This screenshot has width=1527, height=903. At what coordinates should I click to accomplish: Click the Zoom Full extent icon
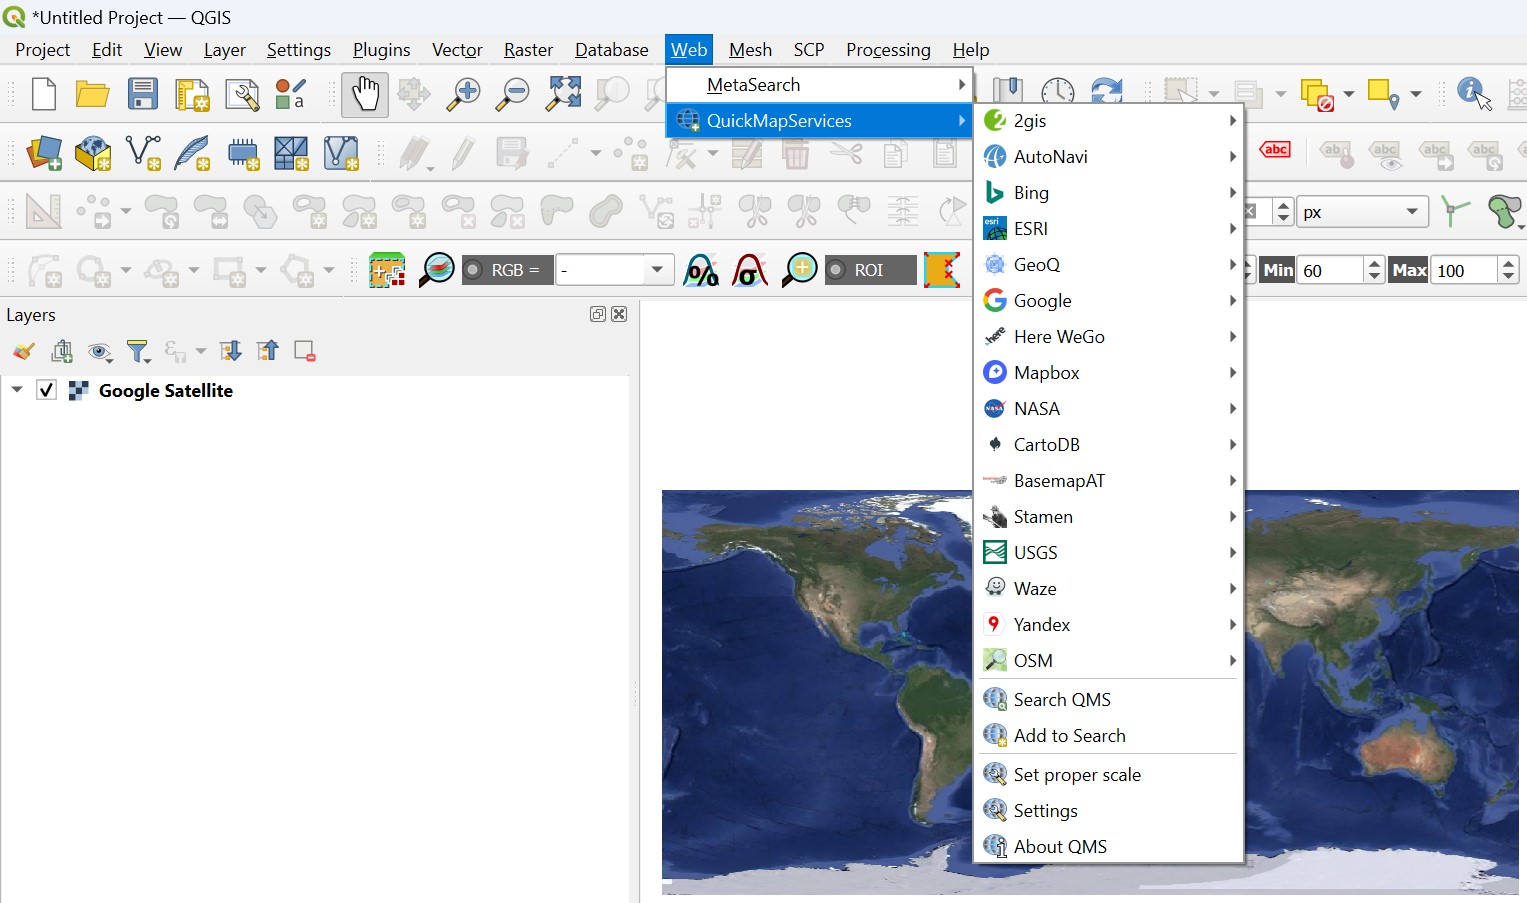[563, 94]
